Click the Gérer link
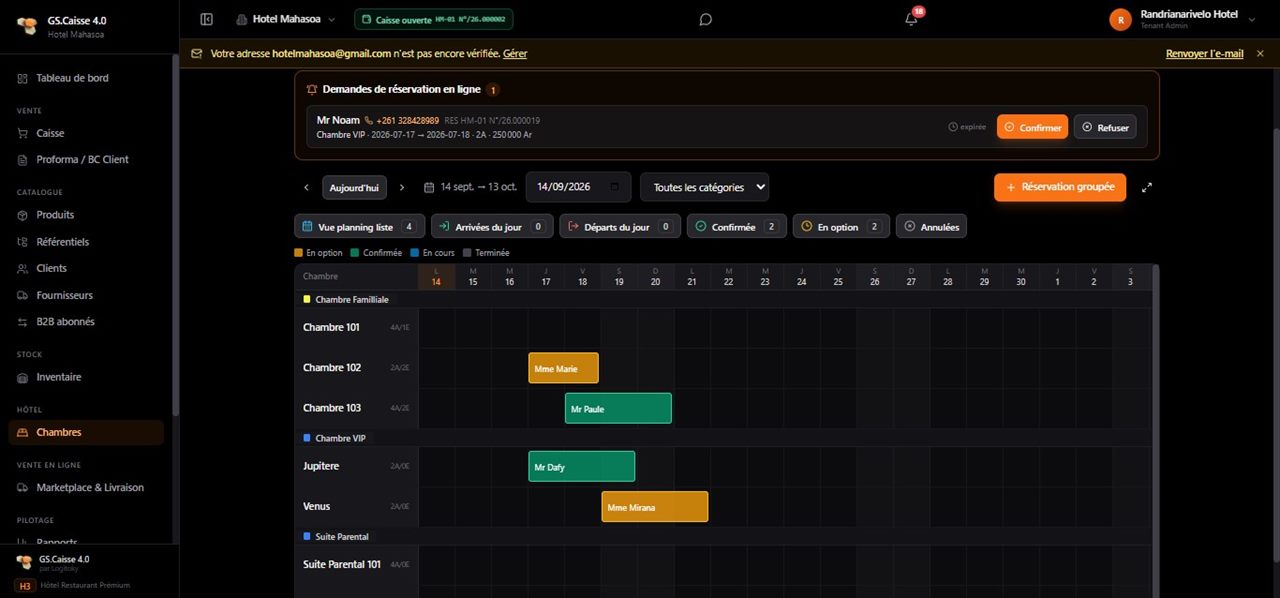Image resolution: width=1280 pixels, height=598 pixels. tap(515, 53)
